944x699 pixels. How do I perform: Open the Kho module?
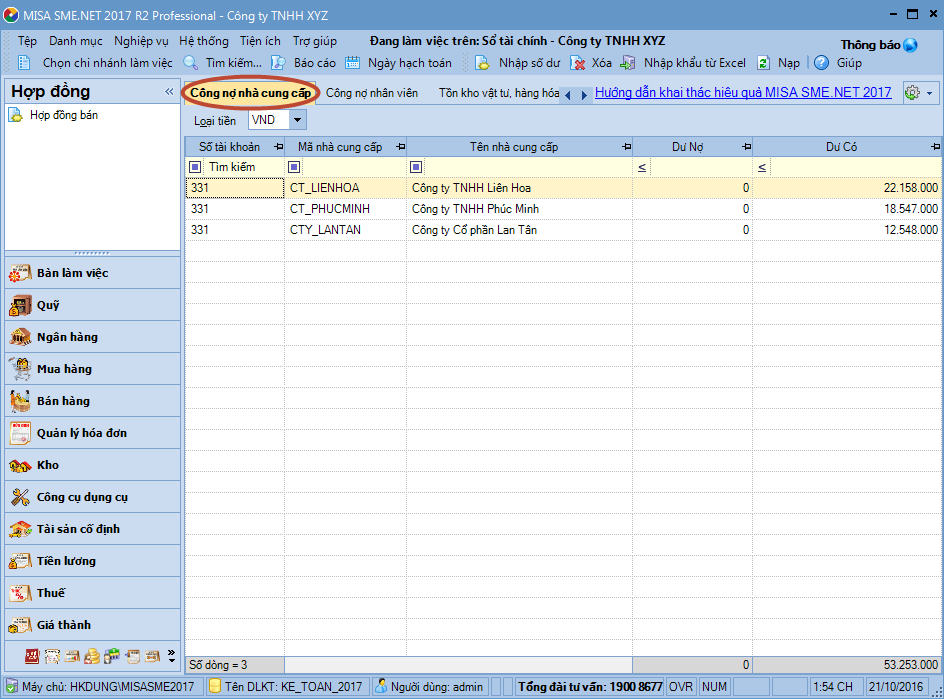92,465
